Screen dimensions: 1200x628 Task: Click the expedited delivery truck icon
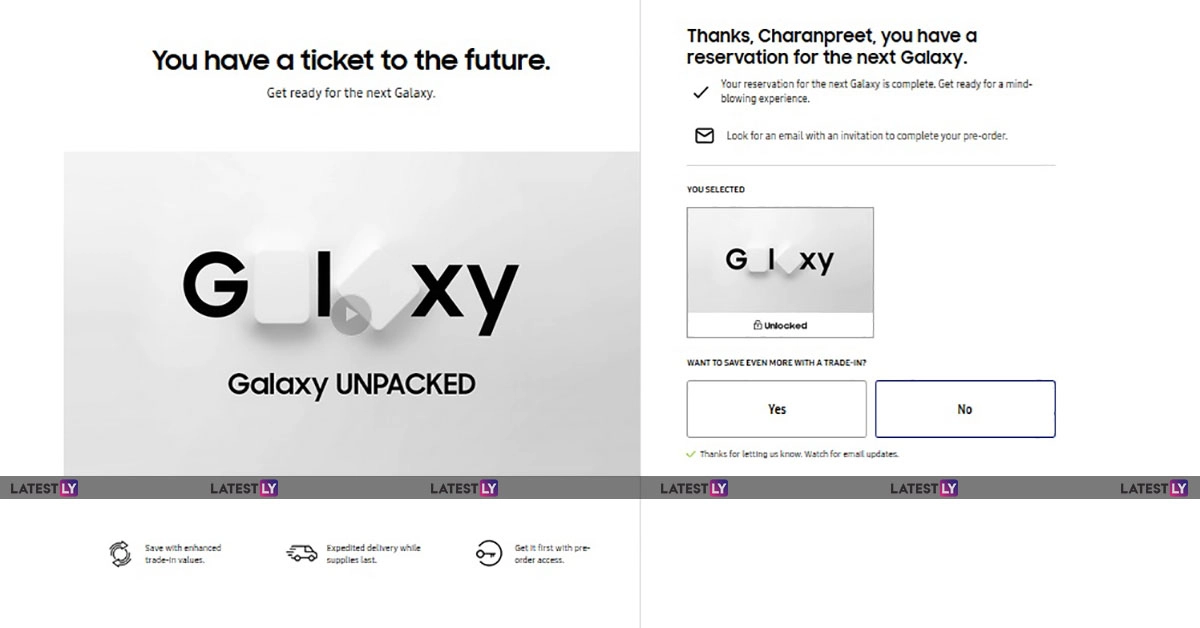[x=301, y=553]
